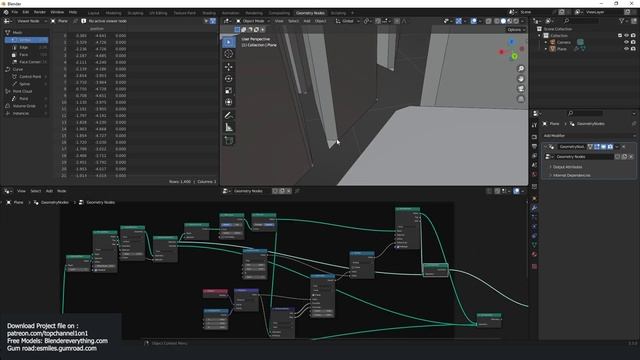
Task: Open the Window menu
Action: pyautogui.click(x=57, y=12)
